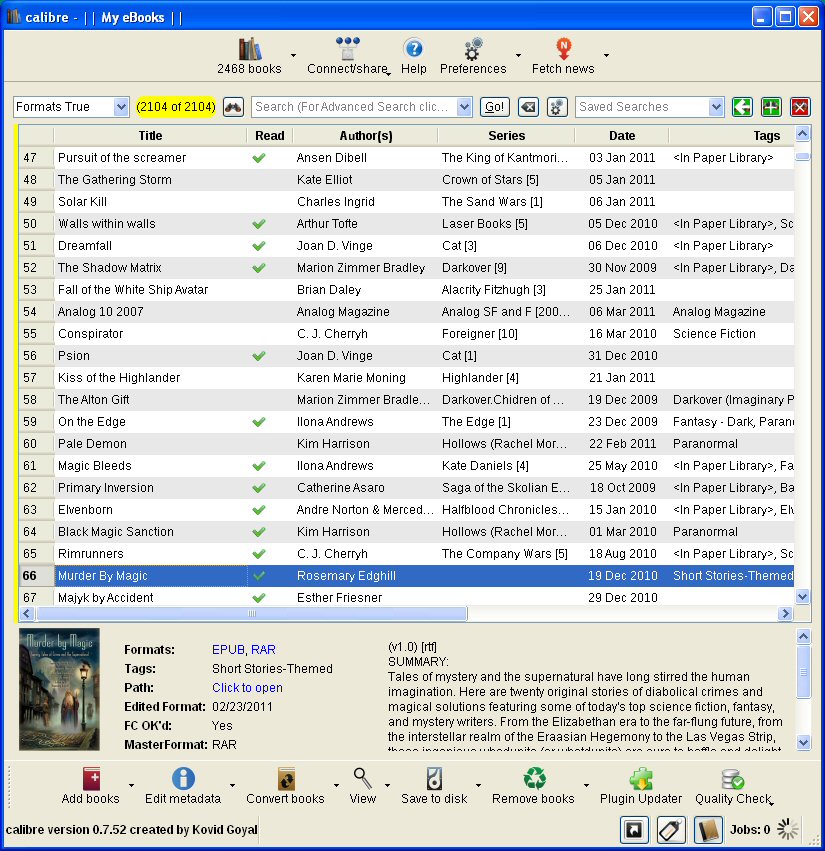Click the Murder By Magic cover thumbnail
The height and width of the screenshot is (851, 825).
[x=59, y=689]
